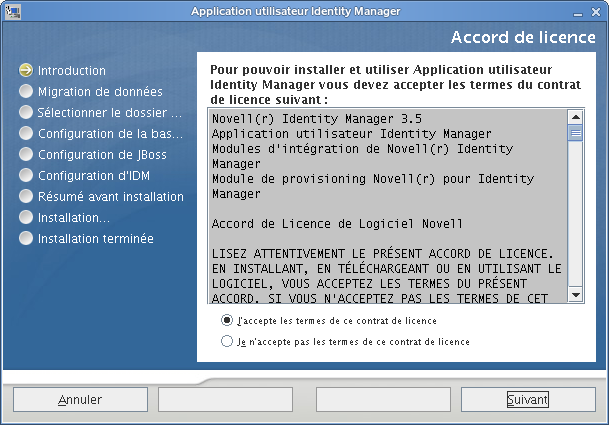Click the Sélectionner le dossier step bullet
Image resolution: width=609 pixels, height=425 pixels.
(25, 113)
